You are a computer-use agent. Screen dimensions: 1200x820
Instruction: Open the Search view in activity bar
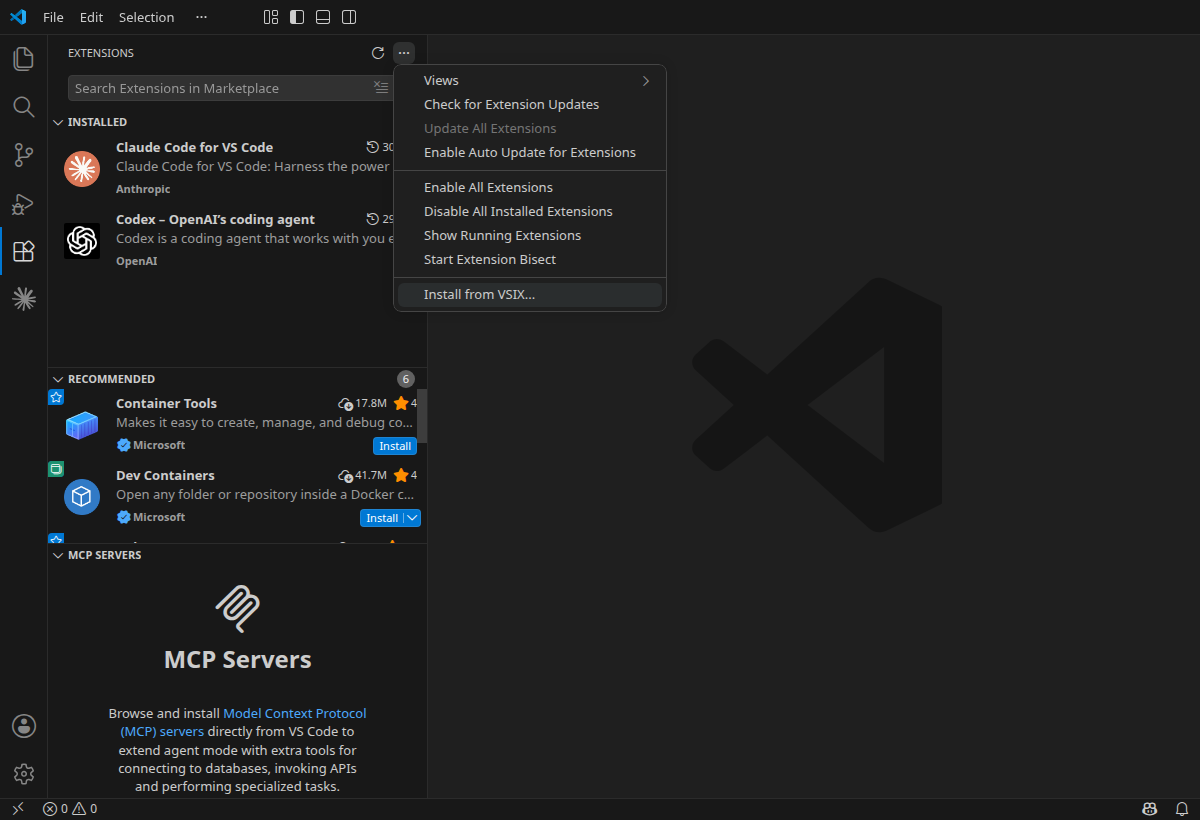tap(23, 107)
